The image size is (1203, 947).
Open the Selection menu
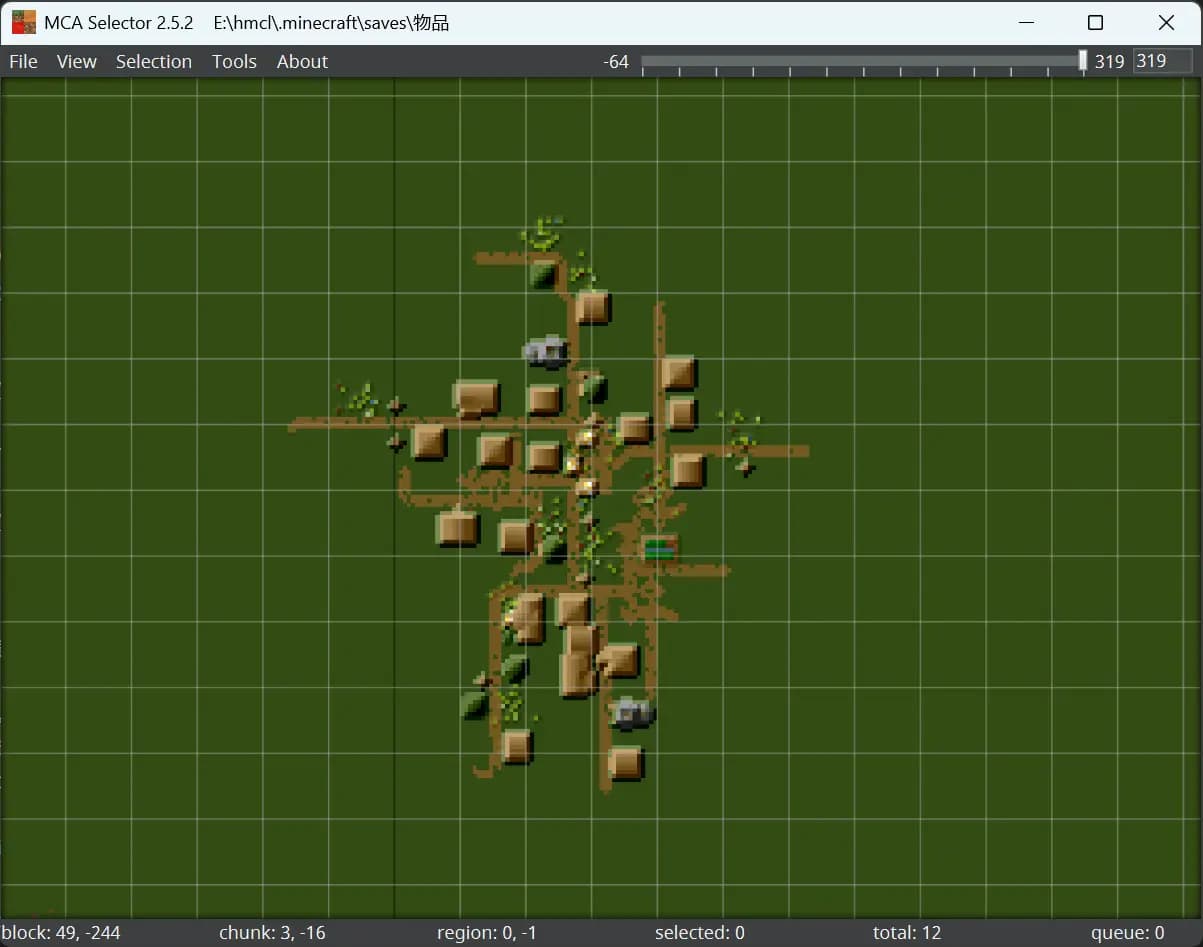(x=153, y=61)
